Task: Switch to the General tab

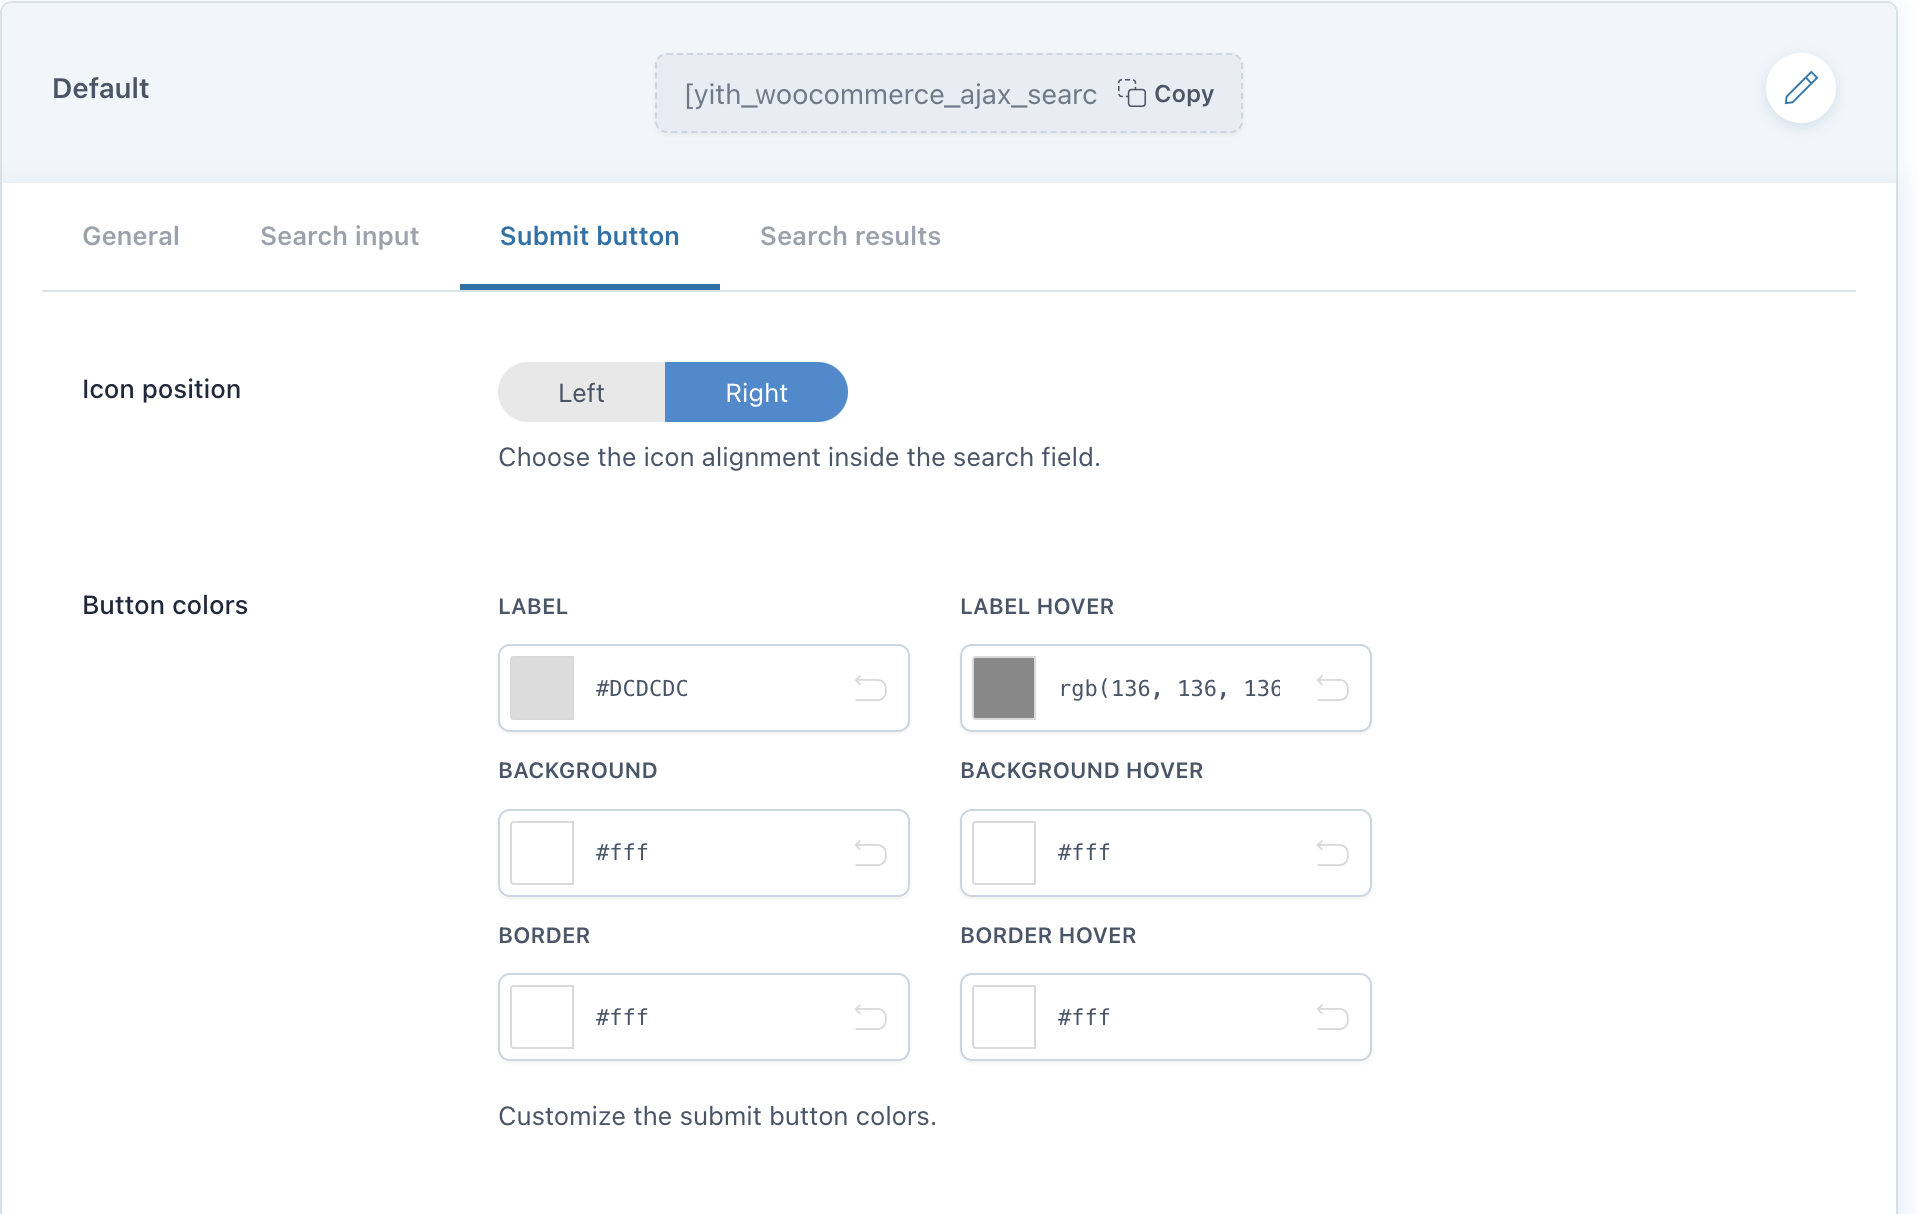Action: point(131,236)
